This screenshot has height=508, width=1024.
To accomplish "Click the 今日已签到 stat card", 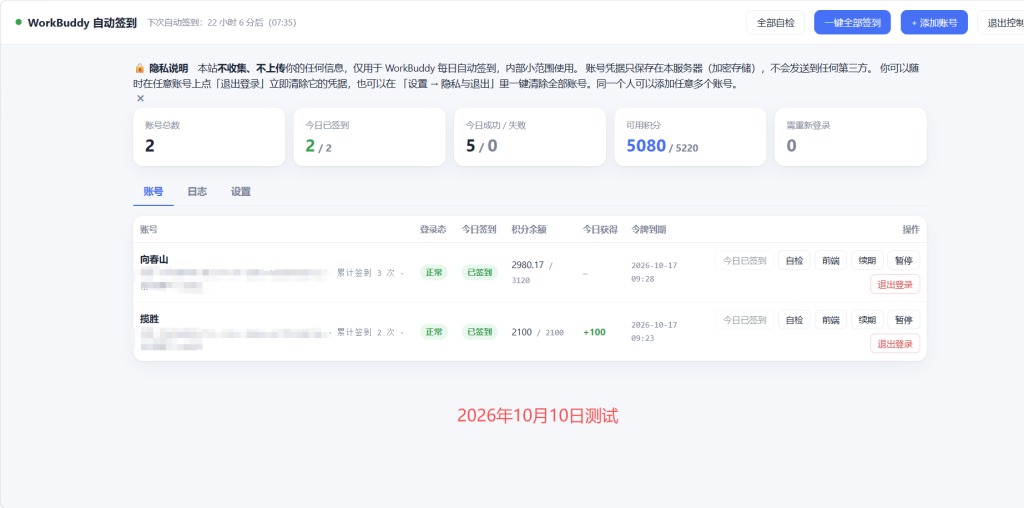I will (x=370, y=137).
